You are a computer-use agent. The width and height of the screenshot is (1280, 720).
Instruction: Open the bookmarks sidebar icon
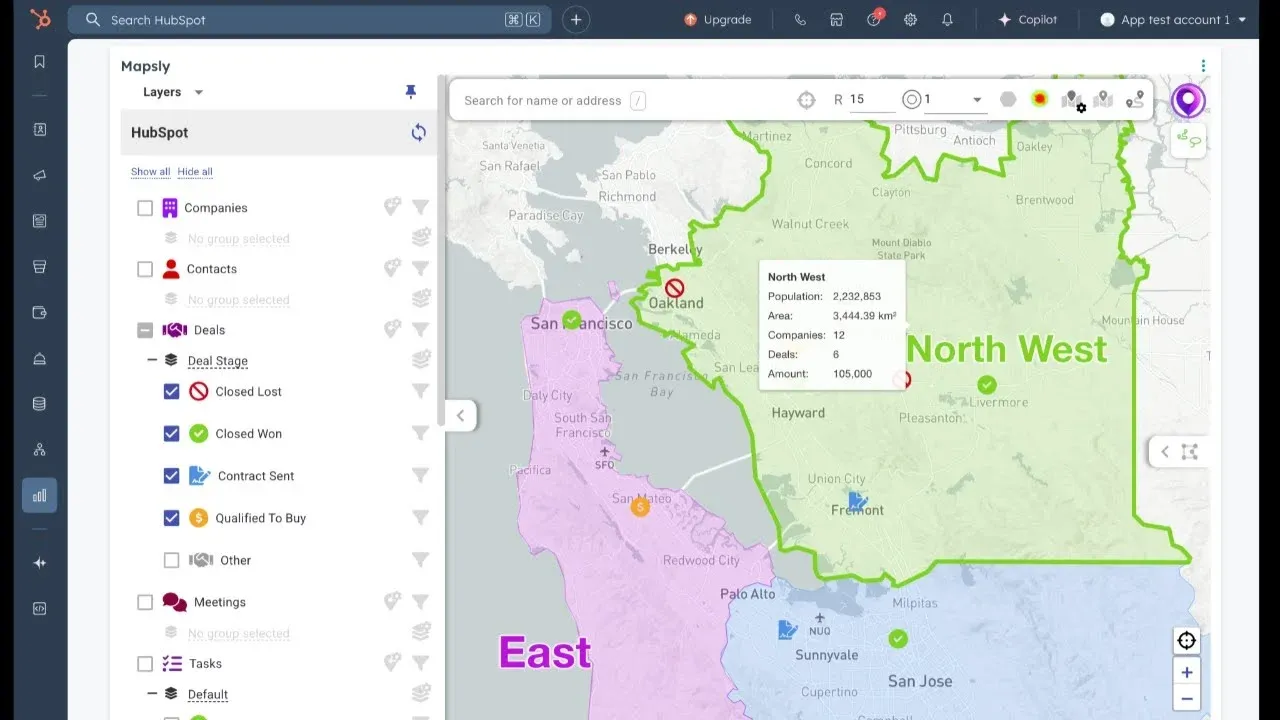click(40, 62)
